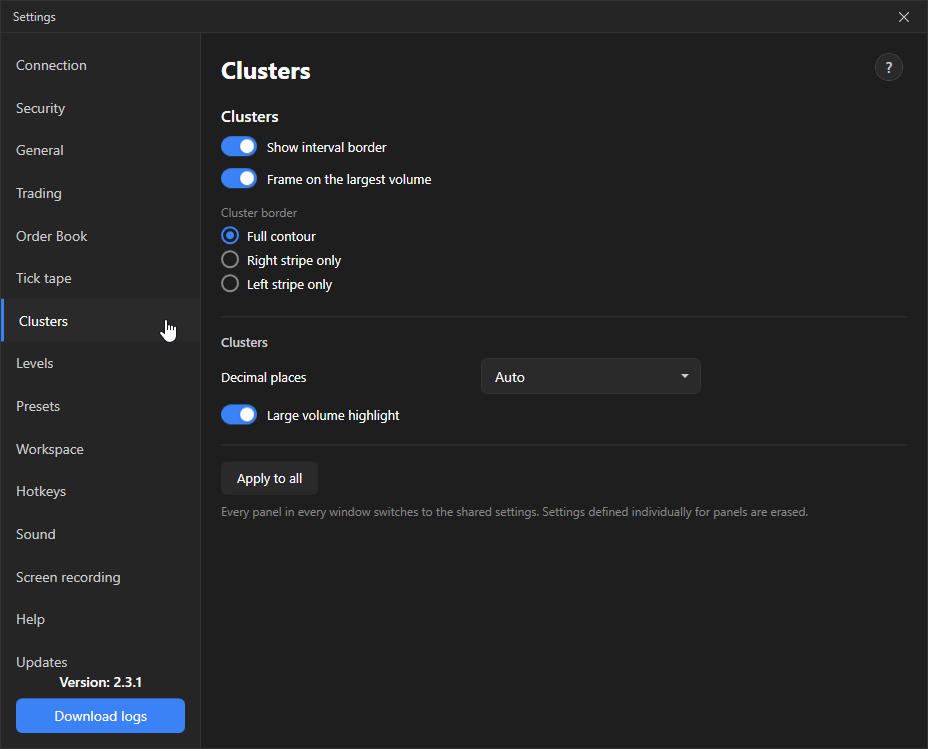928x749 pixels.
Task: Open Presets section
Action: point(101,406)
